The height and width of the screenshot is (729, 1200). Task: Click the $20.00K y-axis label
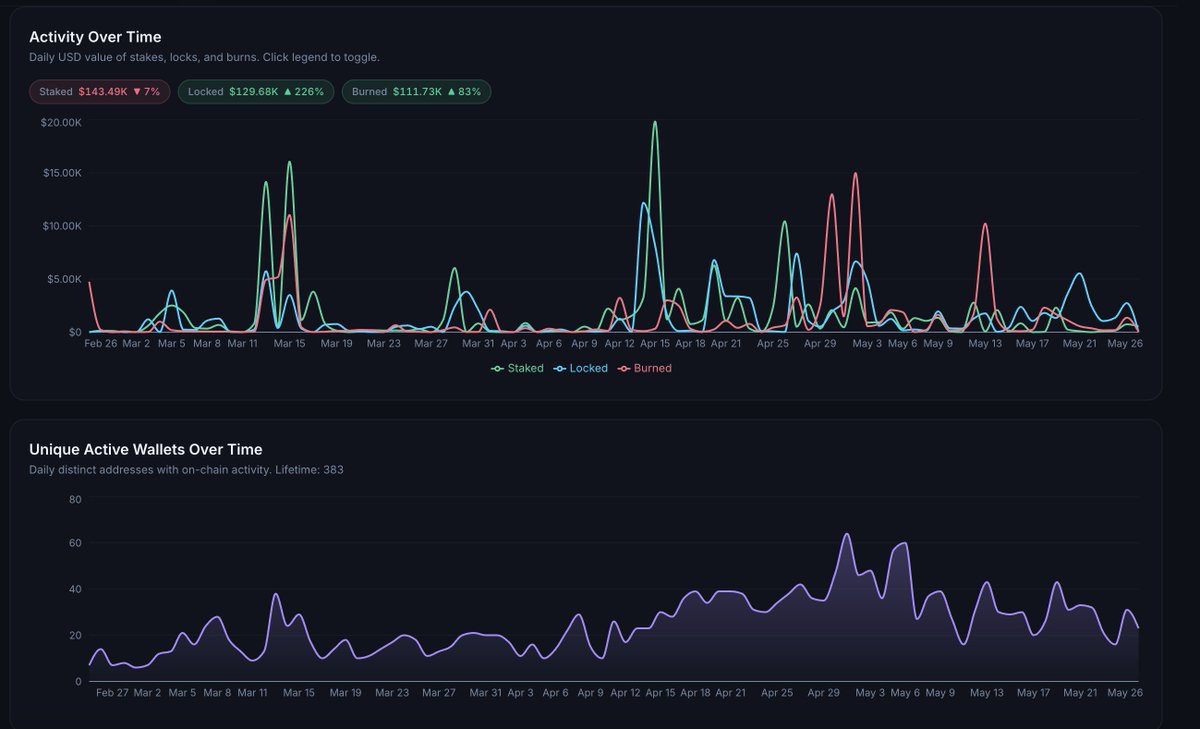coord(61,122)
